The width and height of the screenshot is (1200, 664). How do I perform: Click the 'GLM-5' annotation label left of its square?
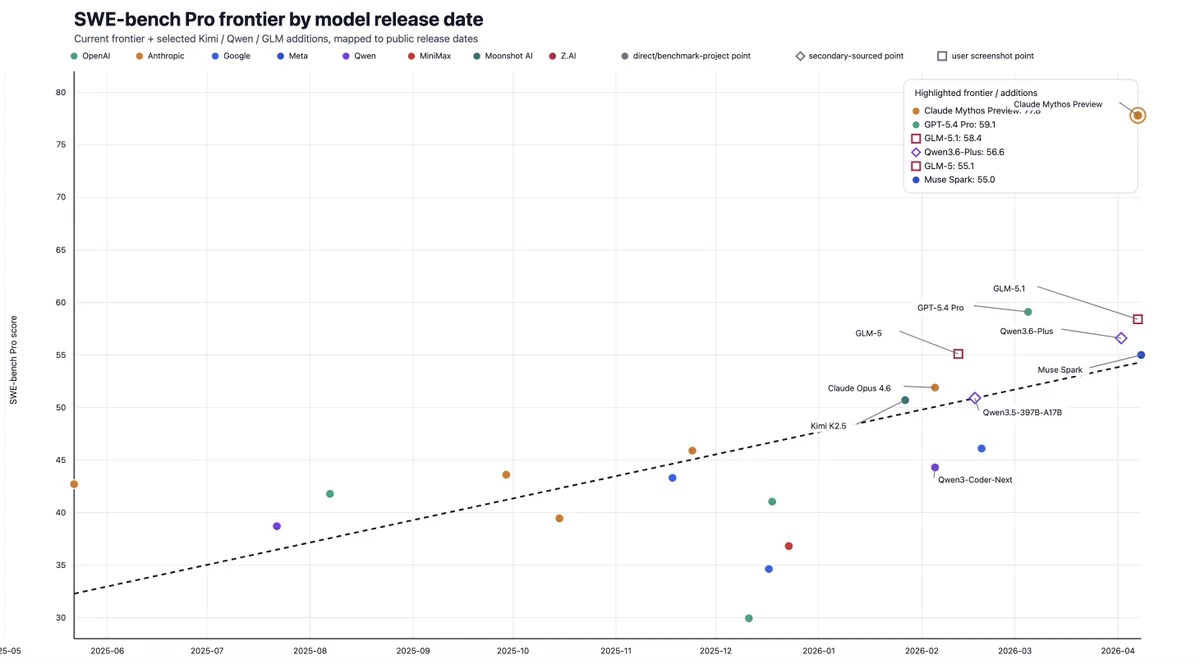868,333
